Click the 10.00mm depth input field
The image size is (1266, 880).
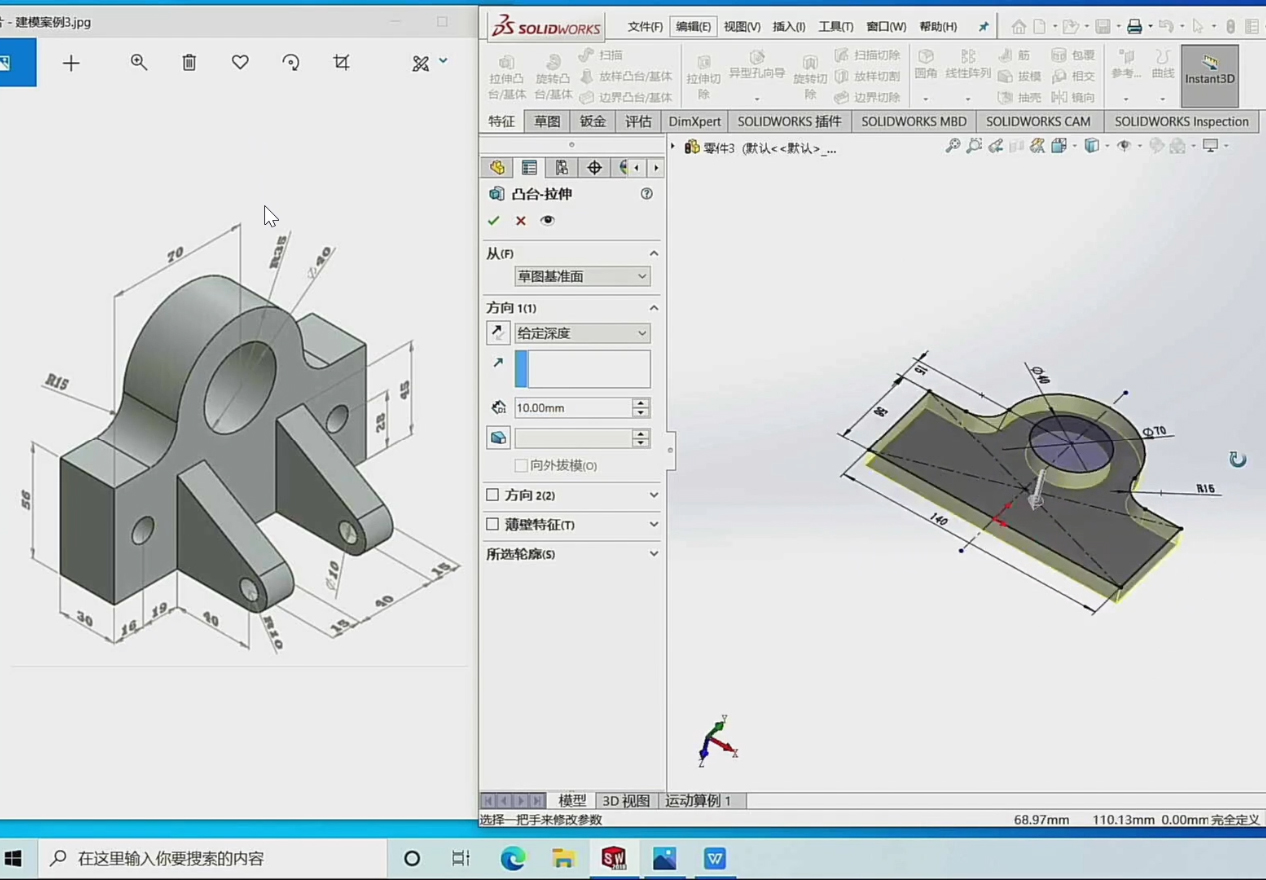[572, 408]
